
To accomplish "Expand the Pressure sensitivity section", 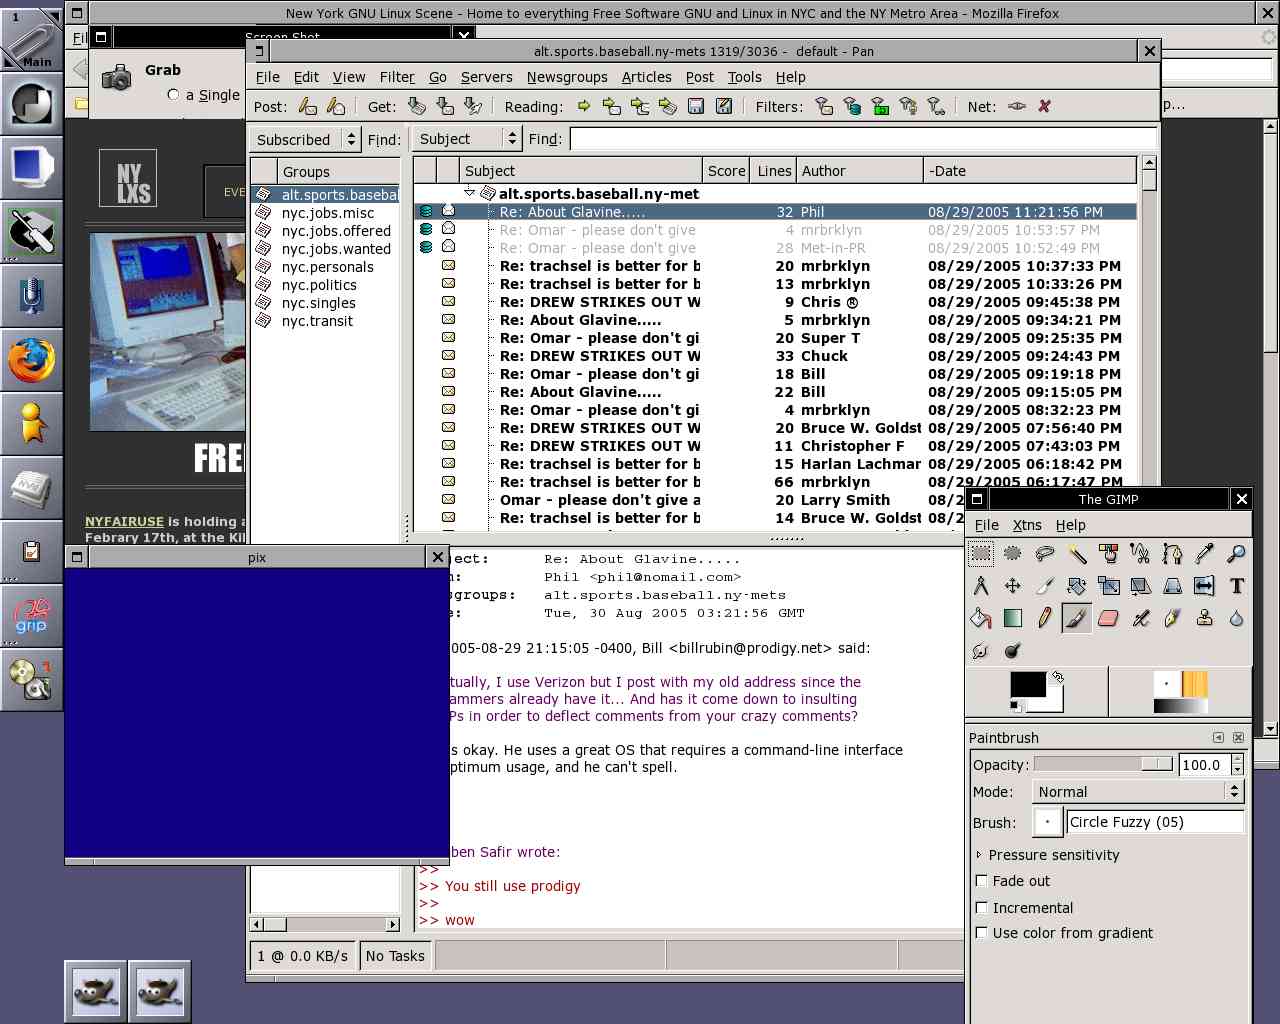I will click(x=979, y=855).
